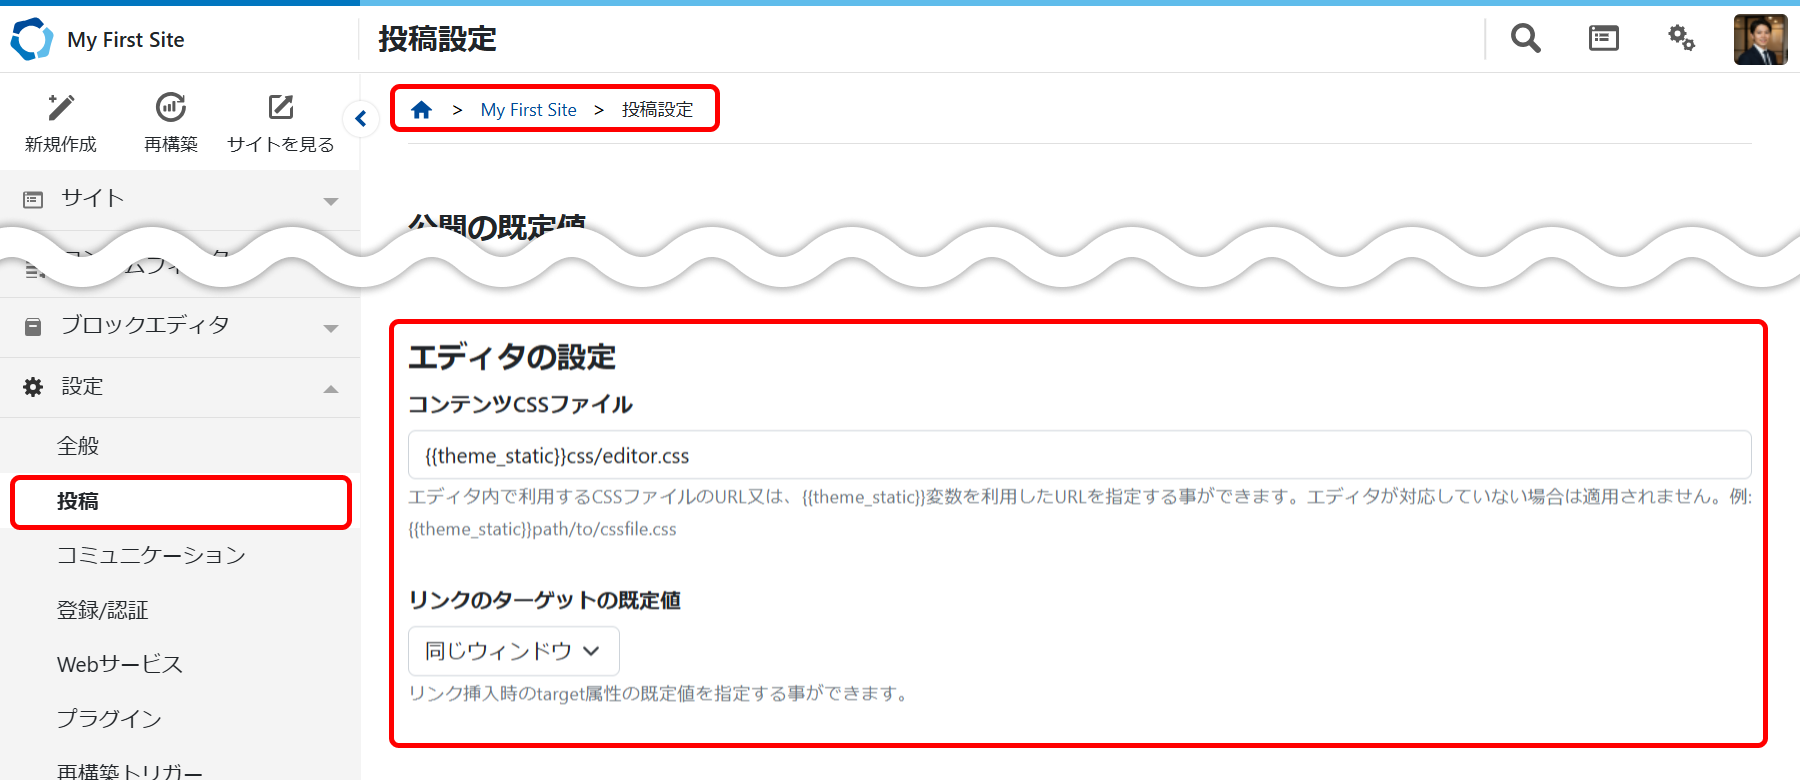Select 全般 in settings menu

coord(78,446)
